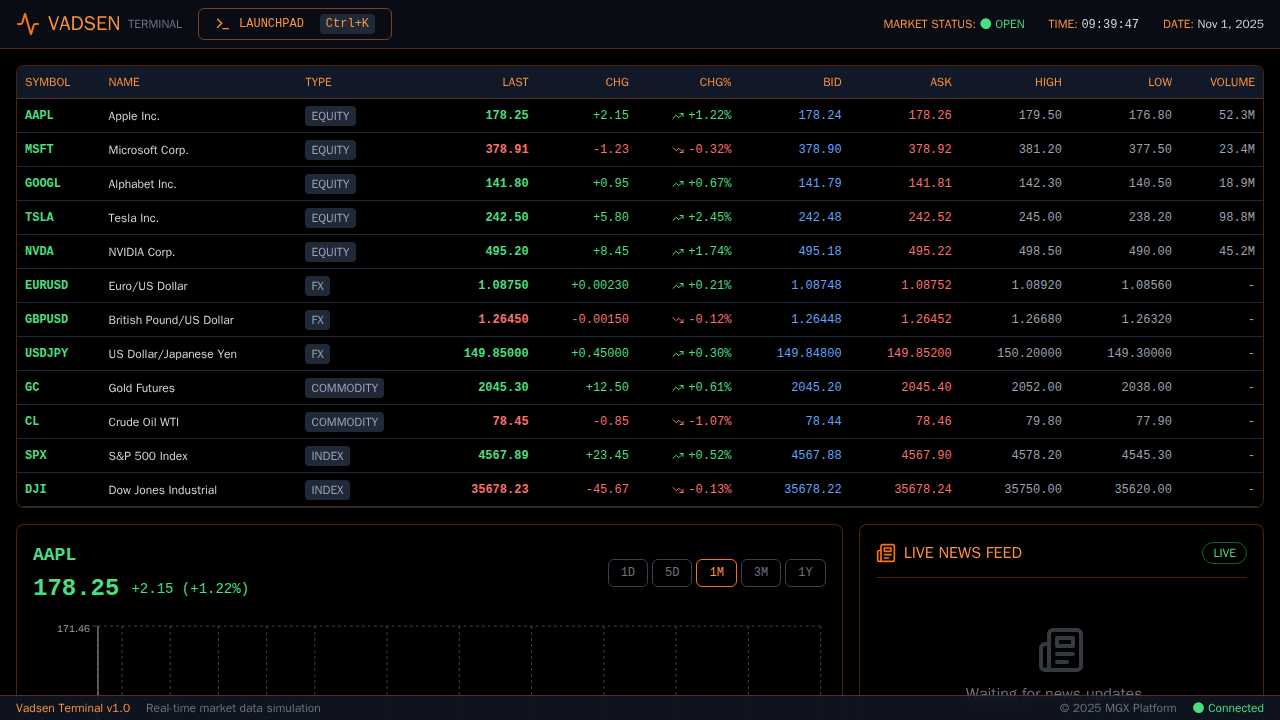Click the up-trend arrow in the TSLA row
Image resolution: width=1280 pixels, height=720 pixels.
click(x=678, y=218)
